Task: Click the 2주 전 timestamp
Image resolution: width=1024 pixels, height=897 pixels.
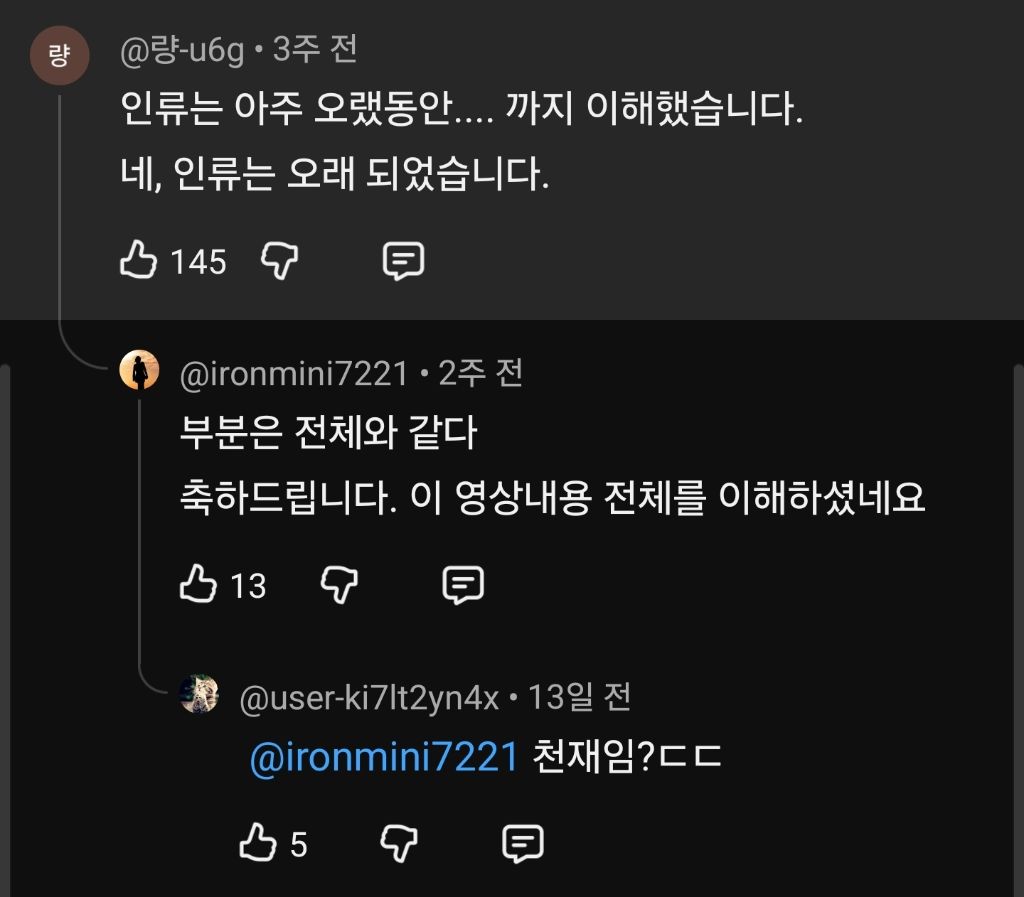Action: pos(480,374)
